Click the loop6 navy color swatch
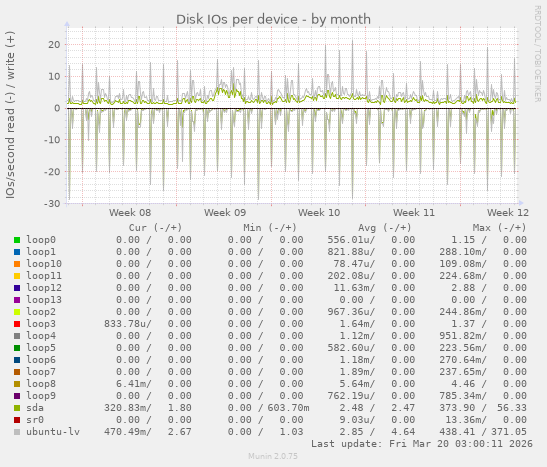Viewport: 547px width, 467px height. coord(17,360)
